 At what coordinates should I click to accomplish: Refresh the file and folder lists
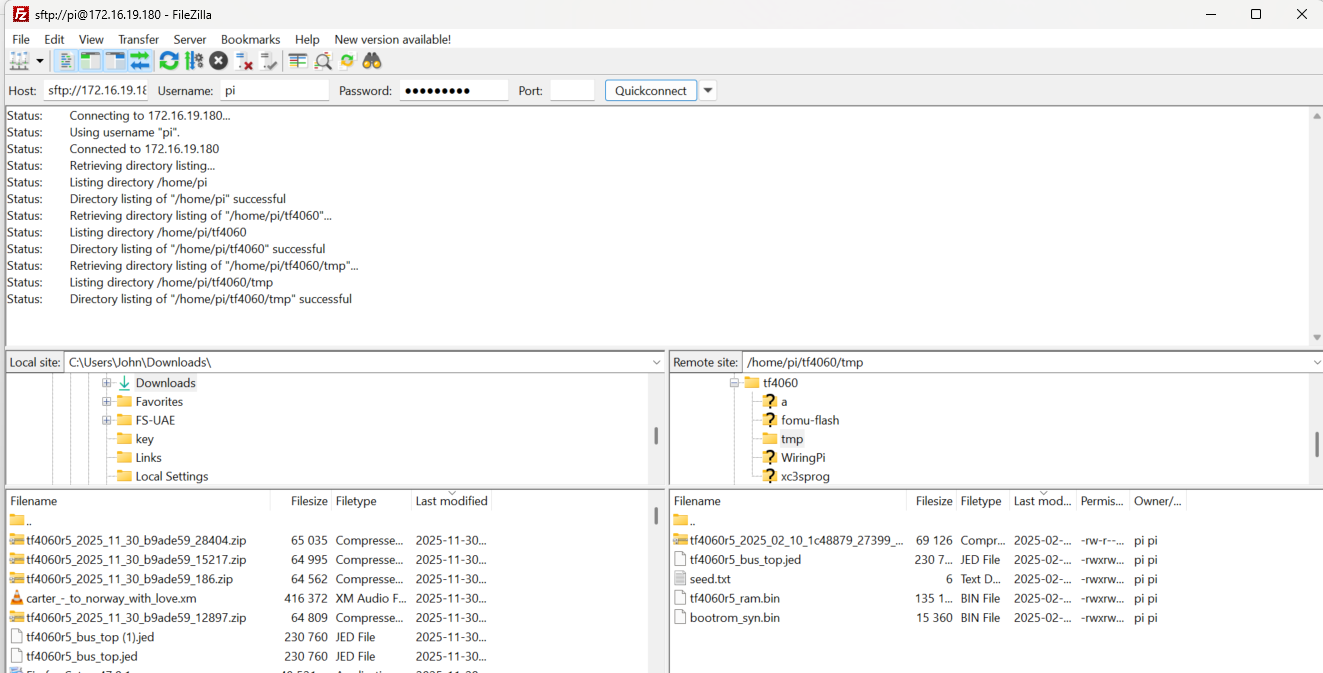pyautogui.click(x=169, y=61)
